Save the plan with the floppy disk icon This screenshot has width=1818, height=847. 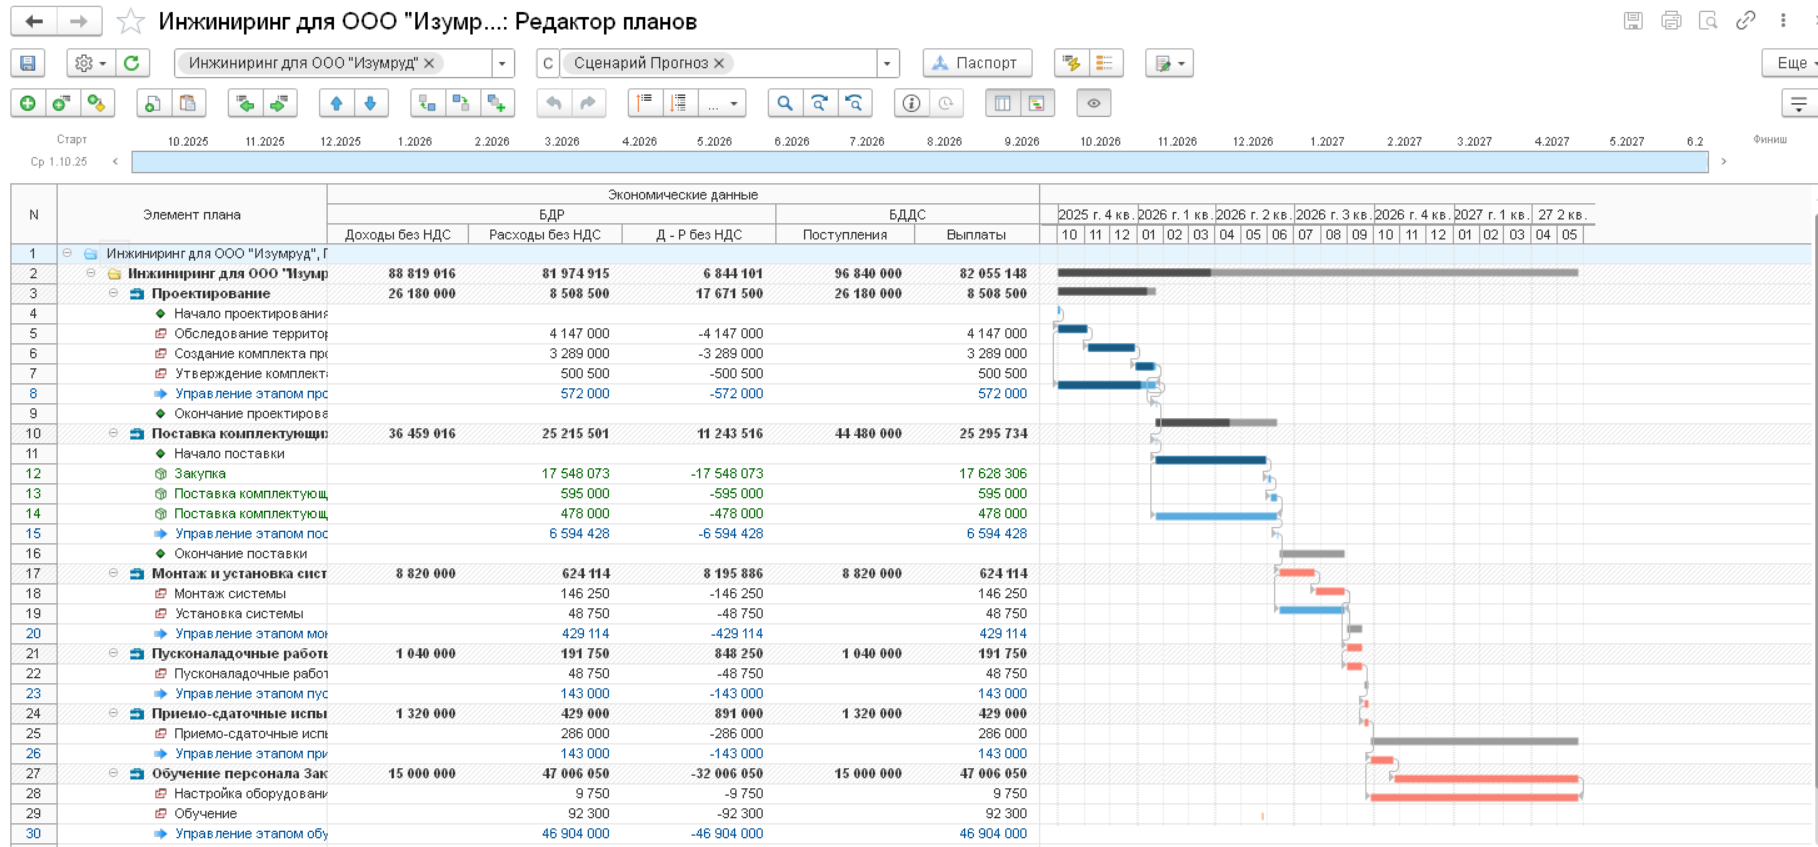coord(28,63)
